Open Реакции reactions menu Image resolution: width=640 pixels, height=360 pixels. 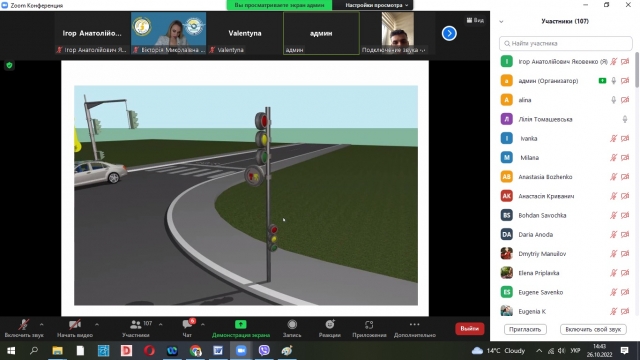330,329
